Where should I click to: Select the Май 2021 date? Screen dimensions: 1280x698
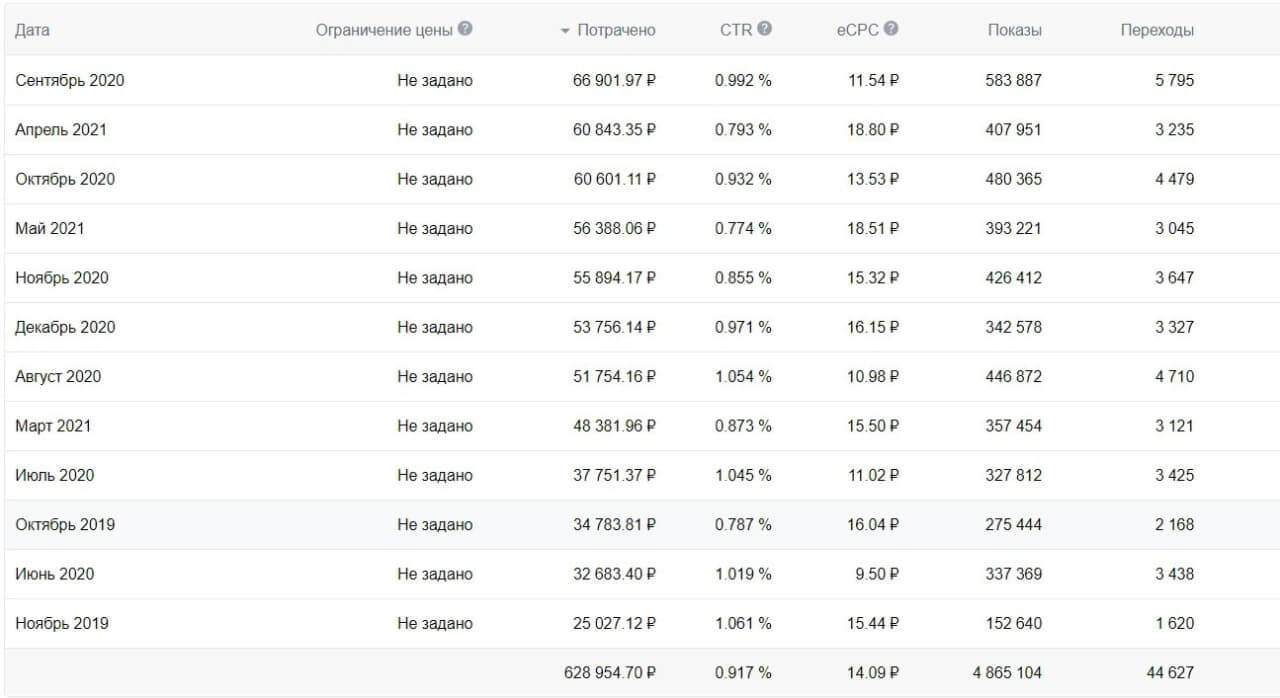(x=50, y=228)
